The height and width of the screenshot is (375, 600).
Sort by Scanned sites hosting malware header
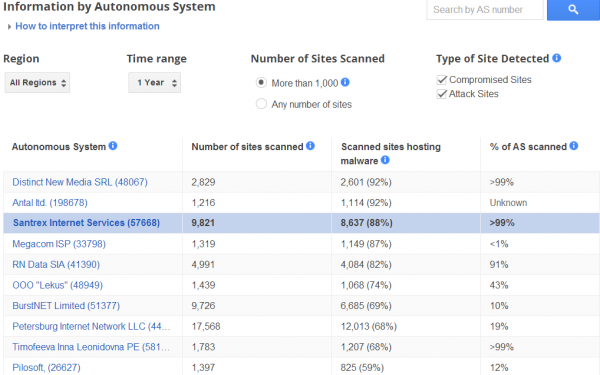pos(390,154)
